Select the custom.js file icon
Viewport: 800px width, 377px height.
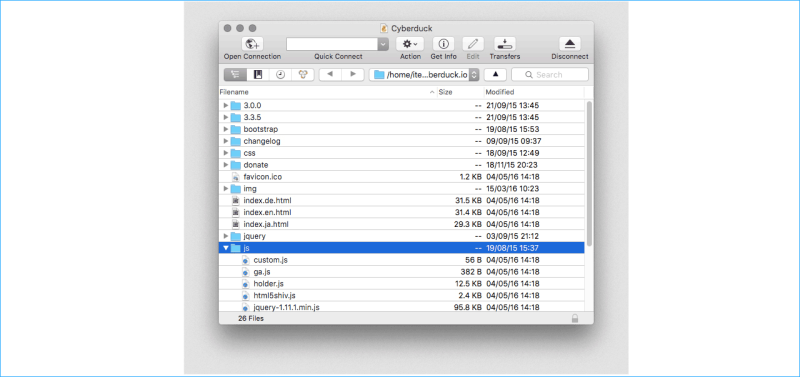(245, 260)
